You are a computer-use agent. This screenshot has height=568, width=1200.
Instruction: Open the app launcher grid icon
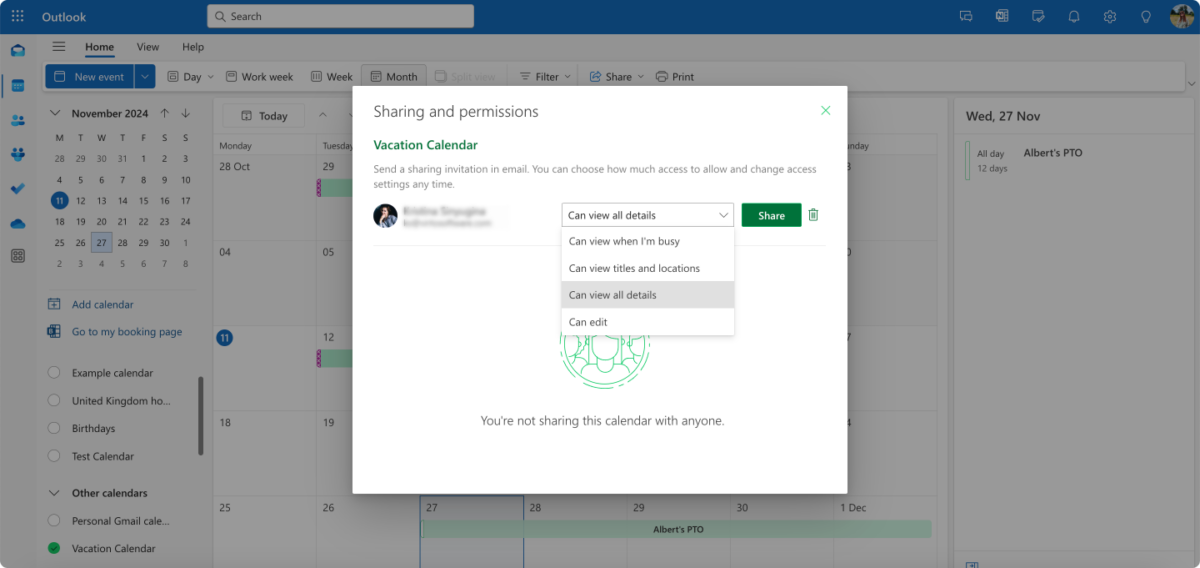click(x=17, y=17)
